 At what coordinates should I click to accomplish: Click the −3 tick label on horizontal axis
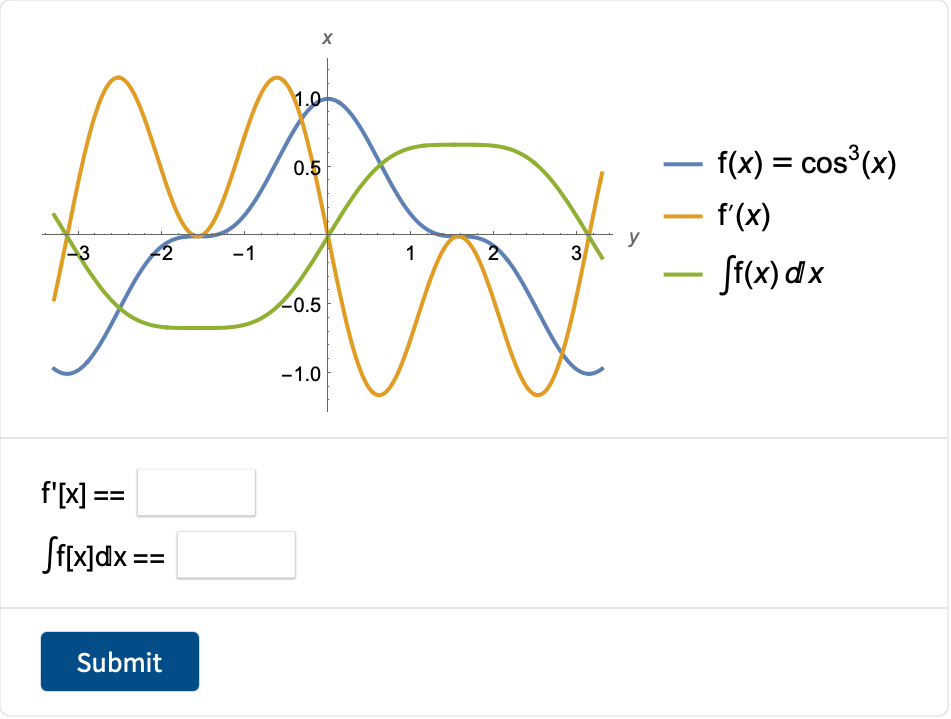pyautogui.click(x=78, y=253)
